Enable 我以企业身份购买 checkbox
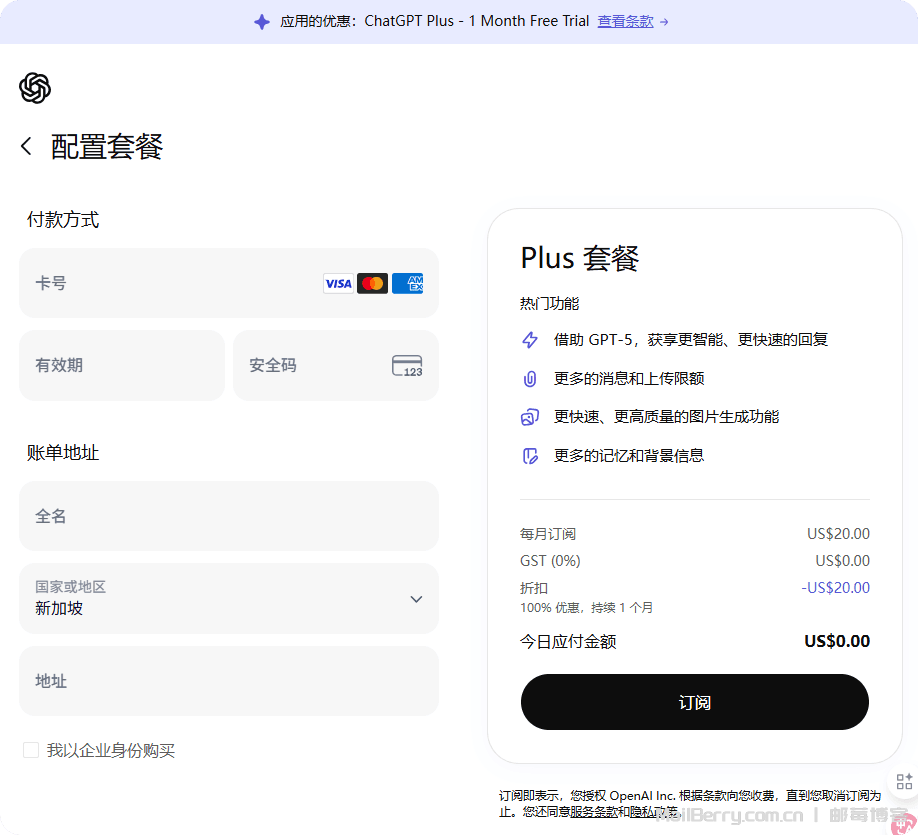Image resolution: width=918 pixels, height=835 pixels. tap(31, 750)
